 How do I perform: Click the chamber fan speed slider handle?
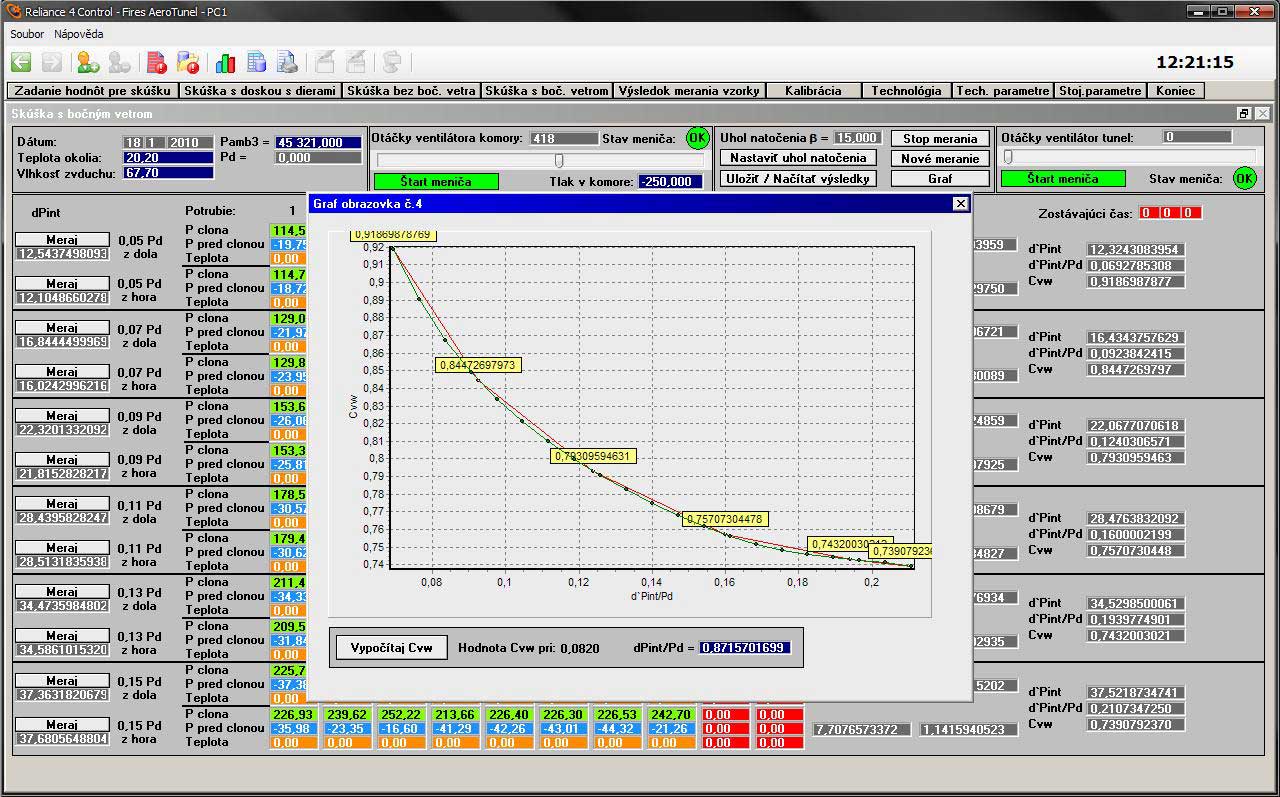[559, 160]
